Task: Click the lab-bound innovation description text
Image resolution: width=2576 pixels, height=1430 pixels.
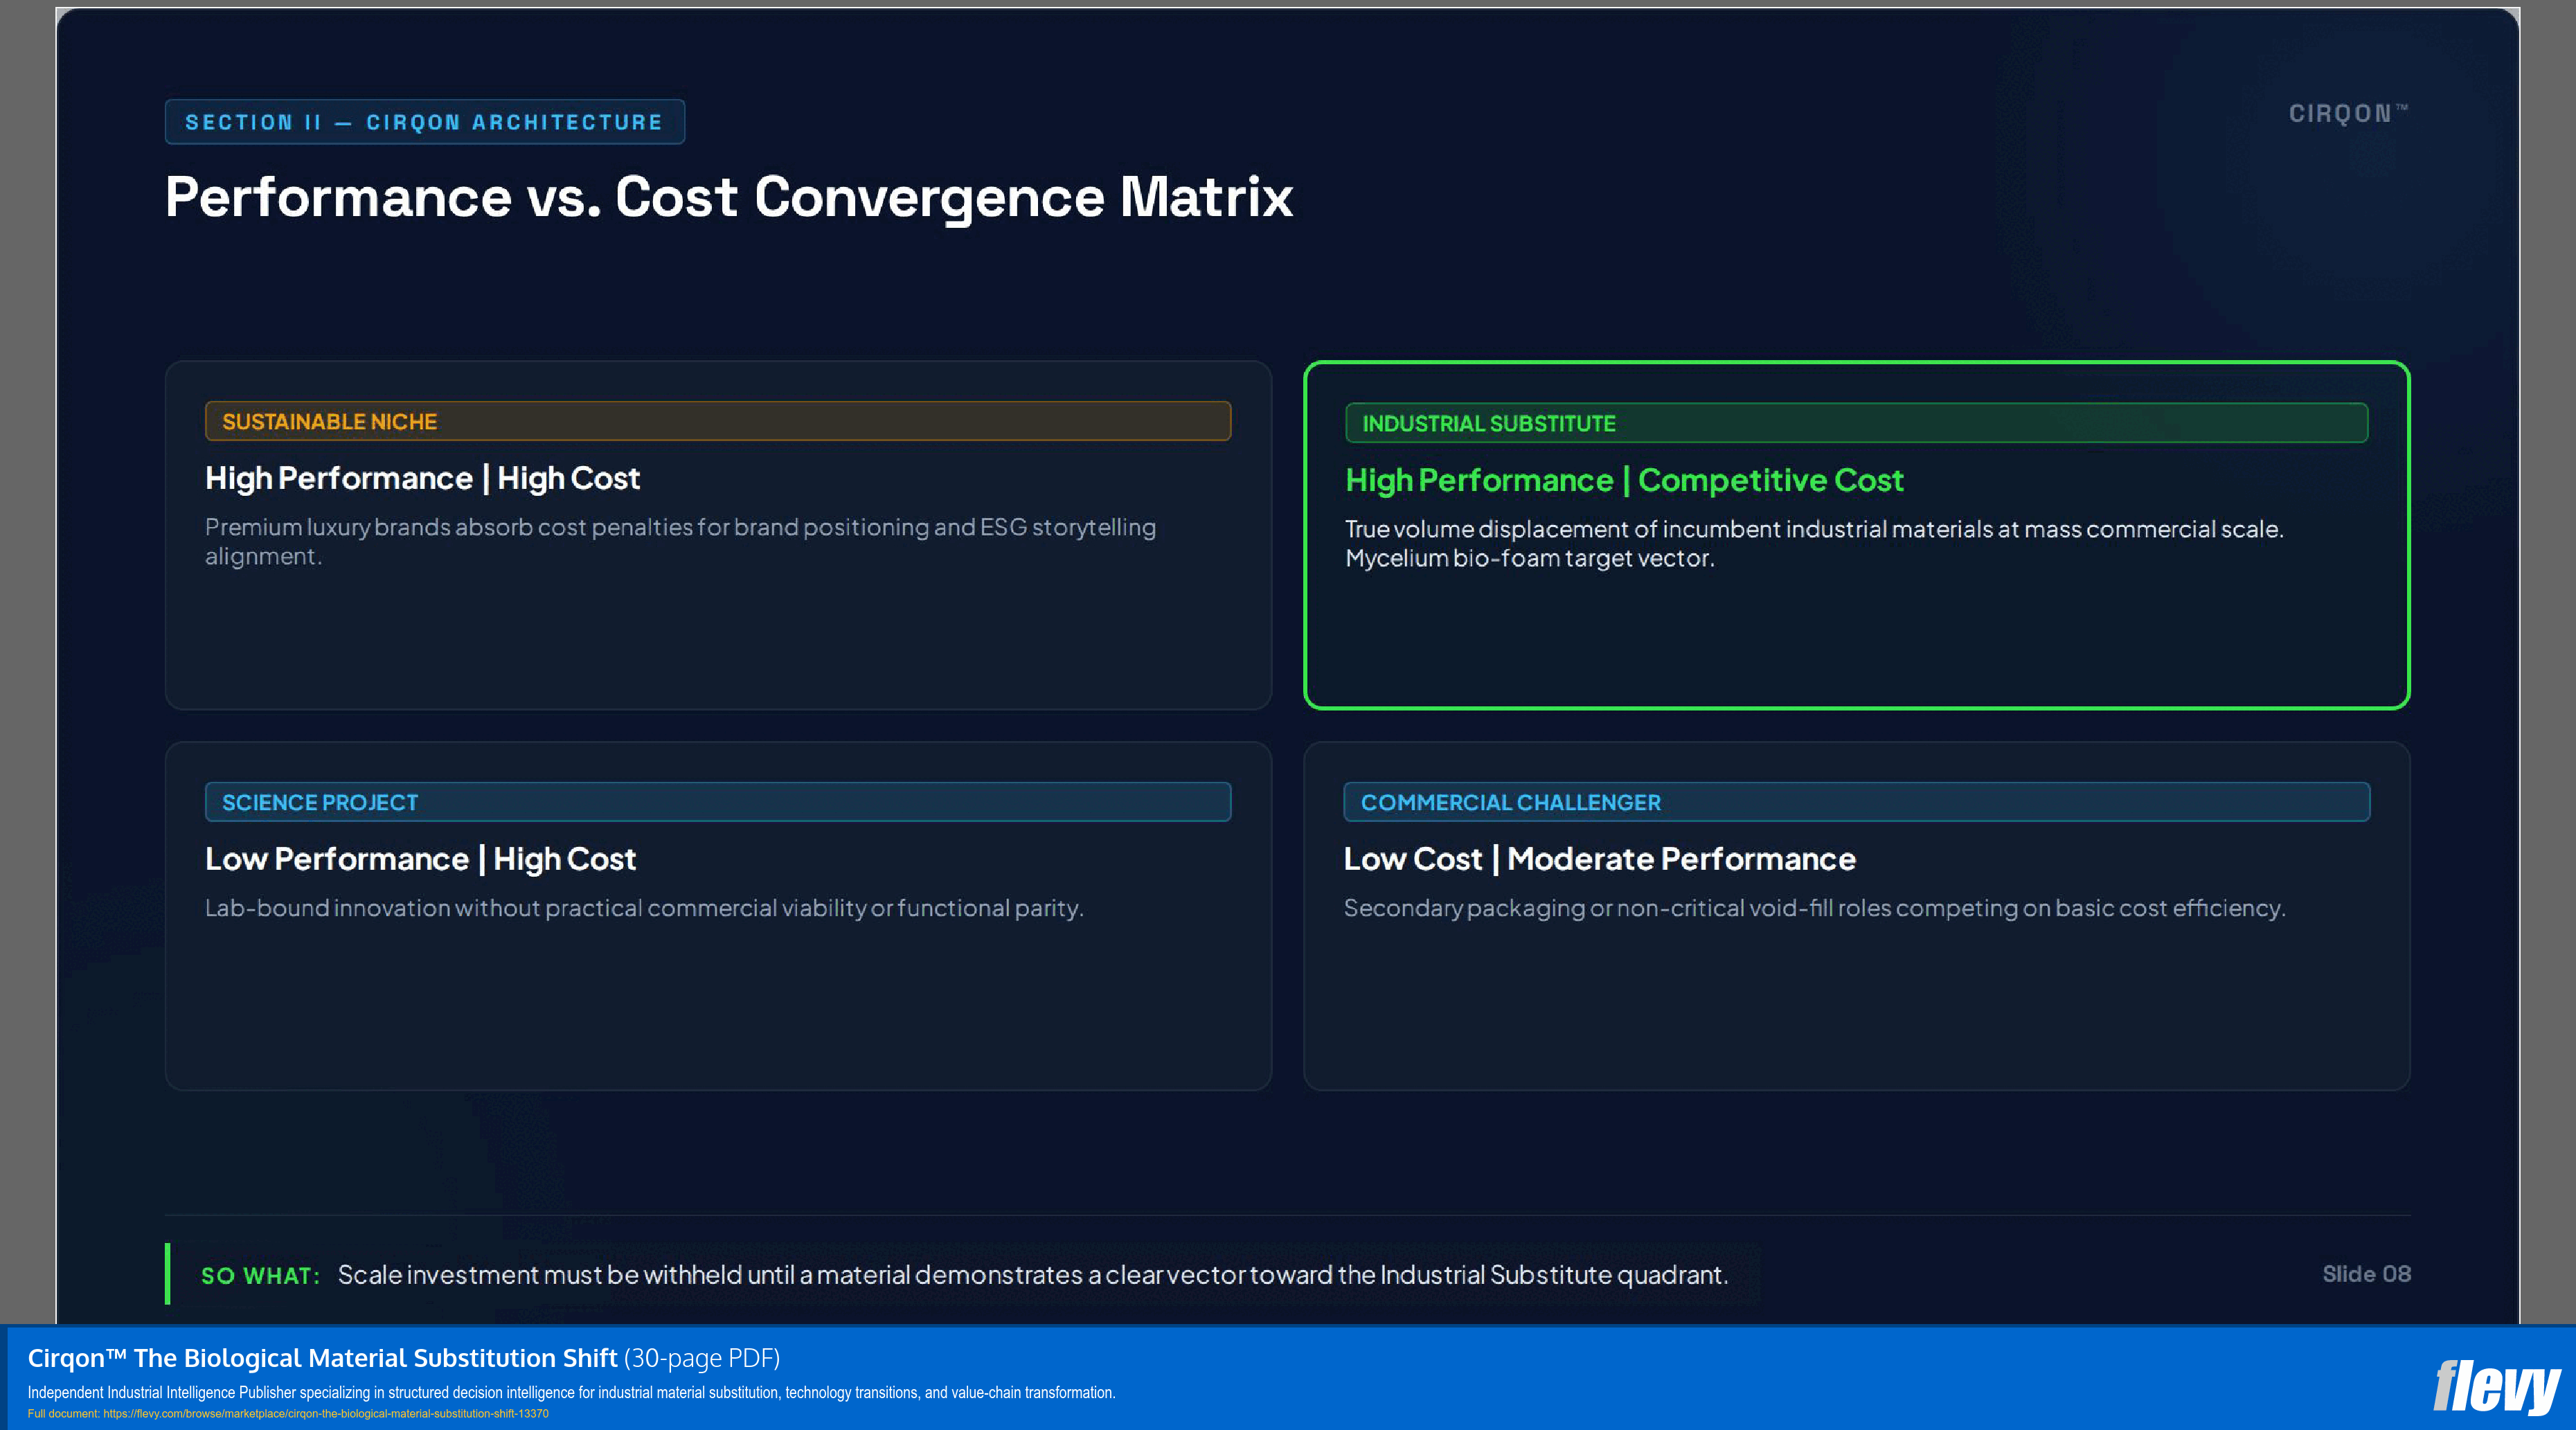Action: point(644,908)
